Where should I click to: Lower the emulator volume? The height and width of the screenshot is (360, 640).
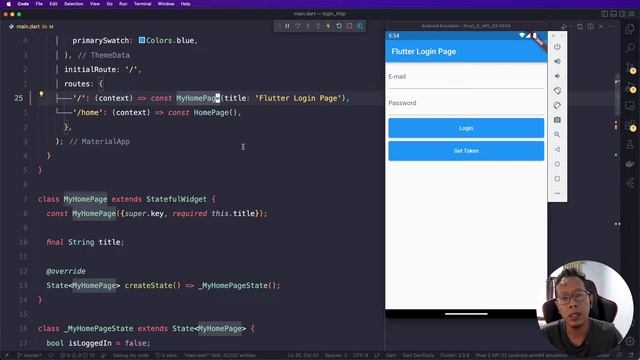point(557,76)
